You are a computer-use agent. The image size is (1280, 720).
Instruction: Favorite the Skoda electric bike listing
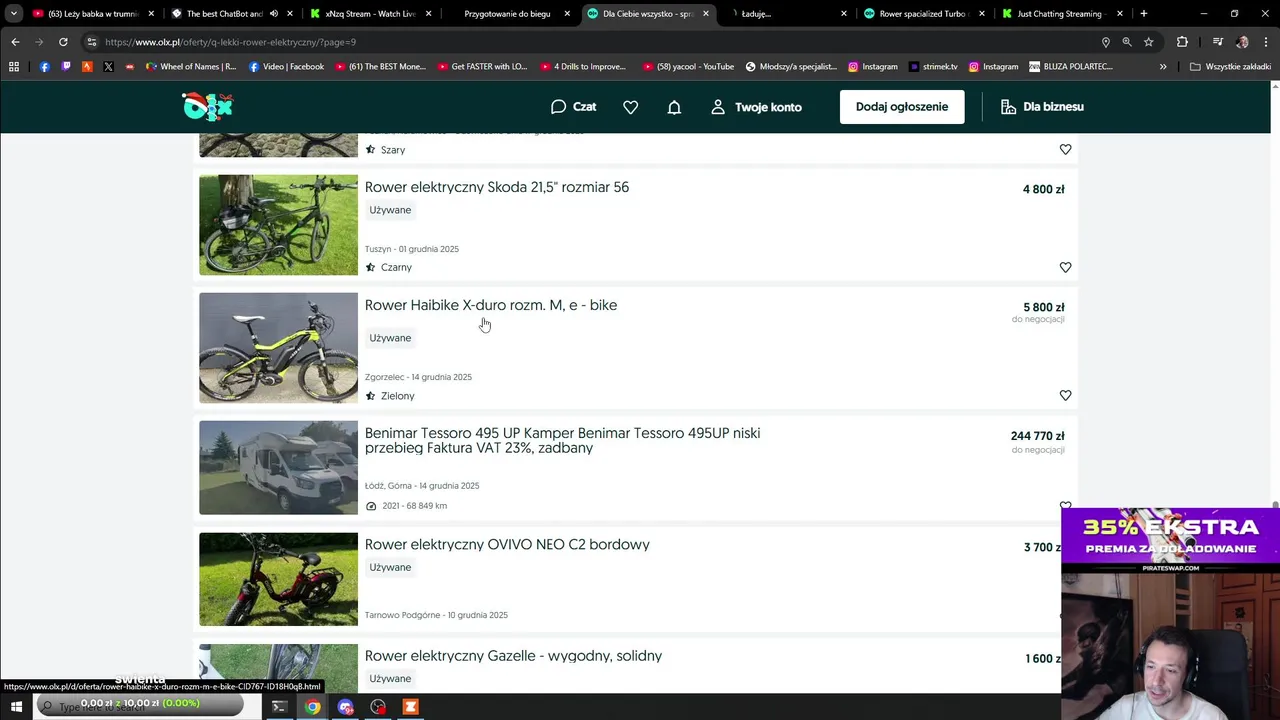tap(1065, 267)
